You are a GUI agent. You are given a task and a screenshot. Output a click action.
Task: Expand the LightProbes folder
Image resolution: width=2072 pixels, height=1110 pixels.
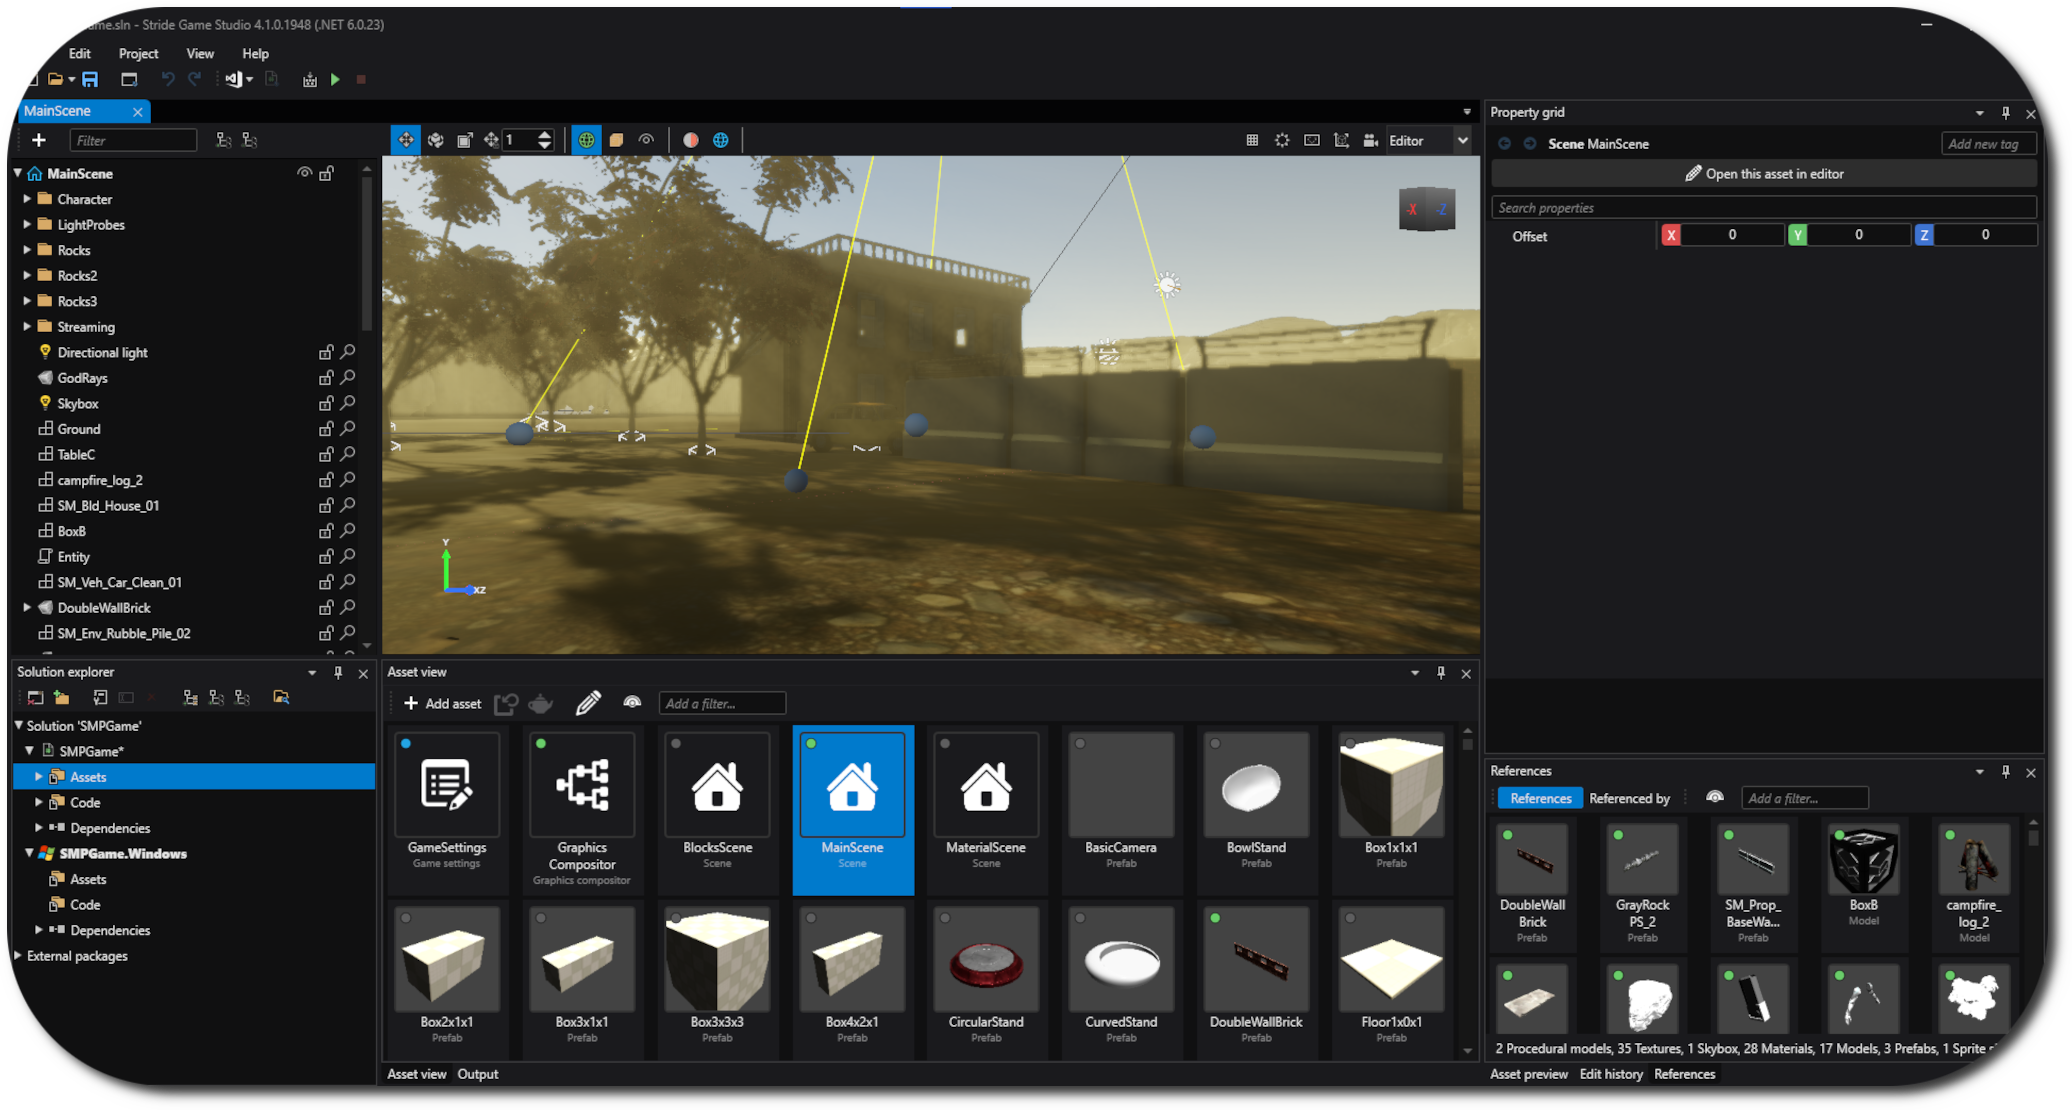point(27,225)
